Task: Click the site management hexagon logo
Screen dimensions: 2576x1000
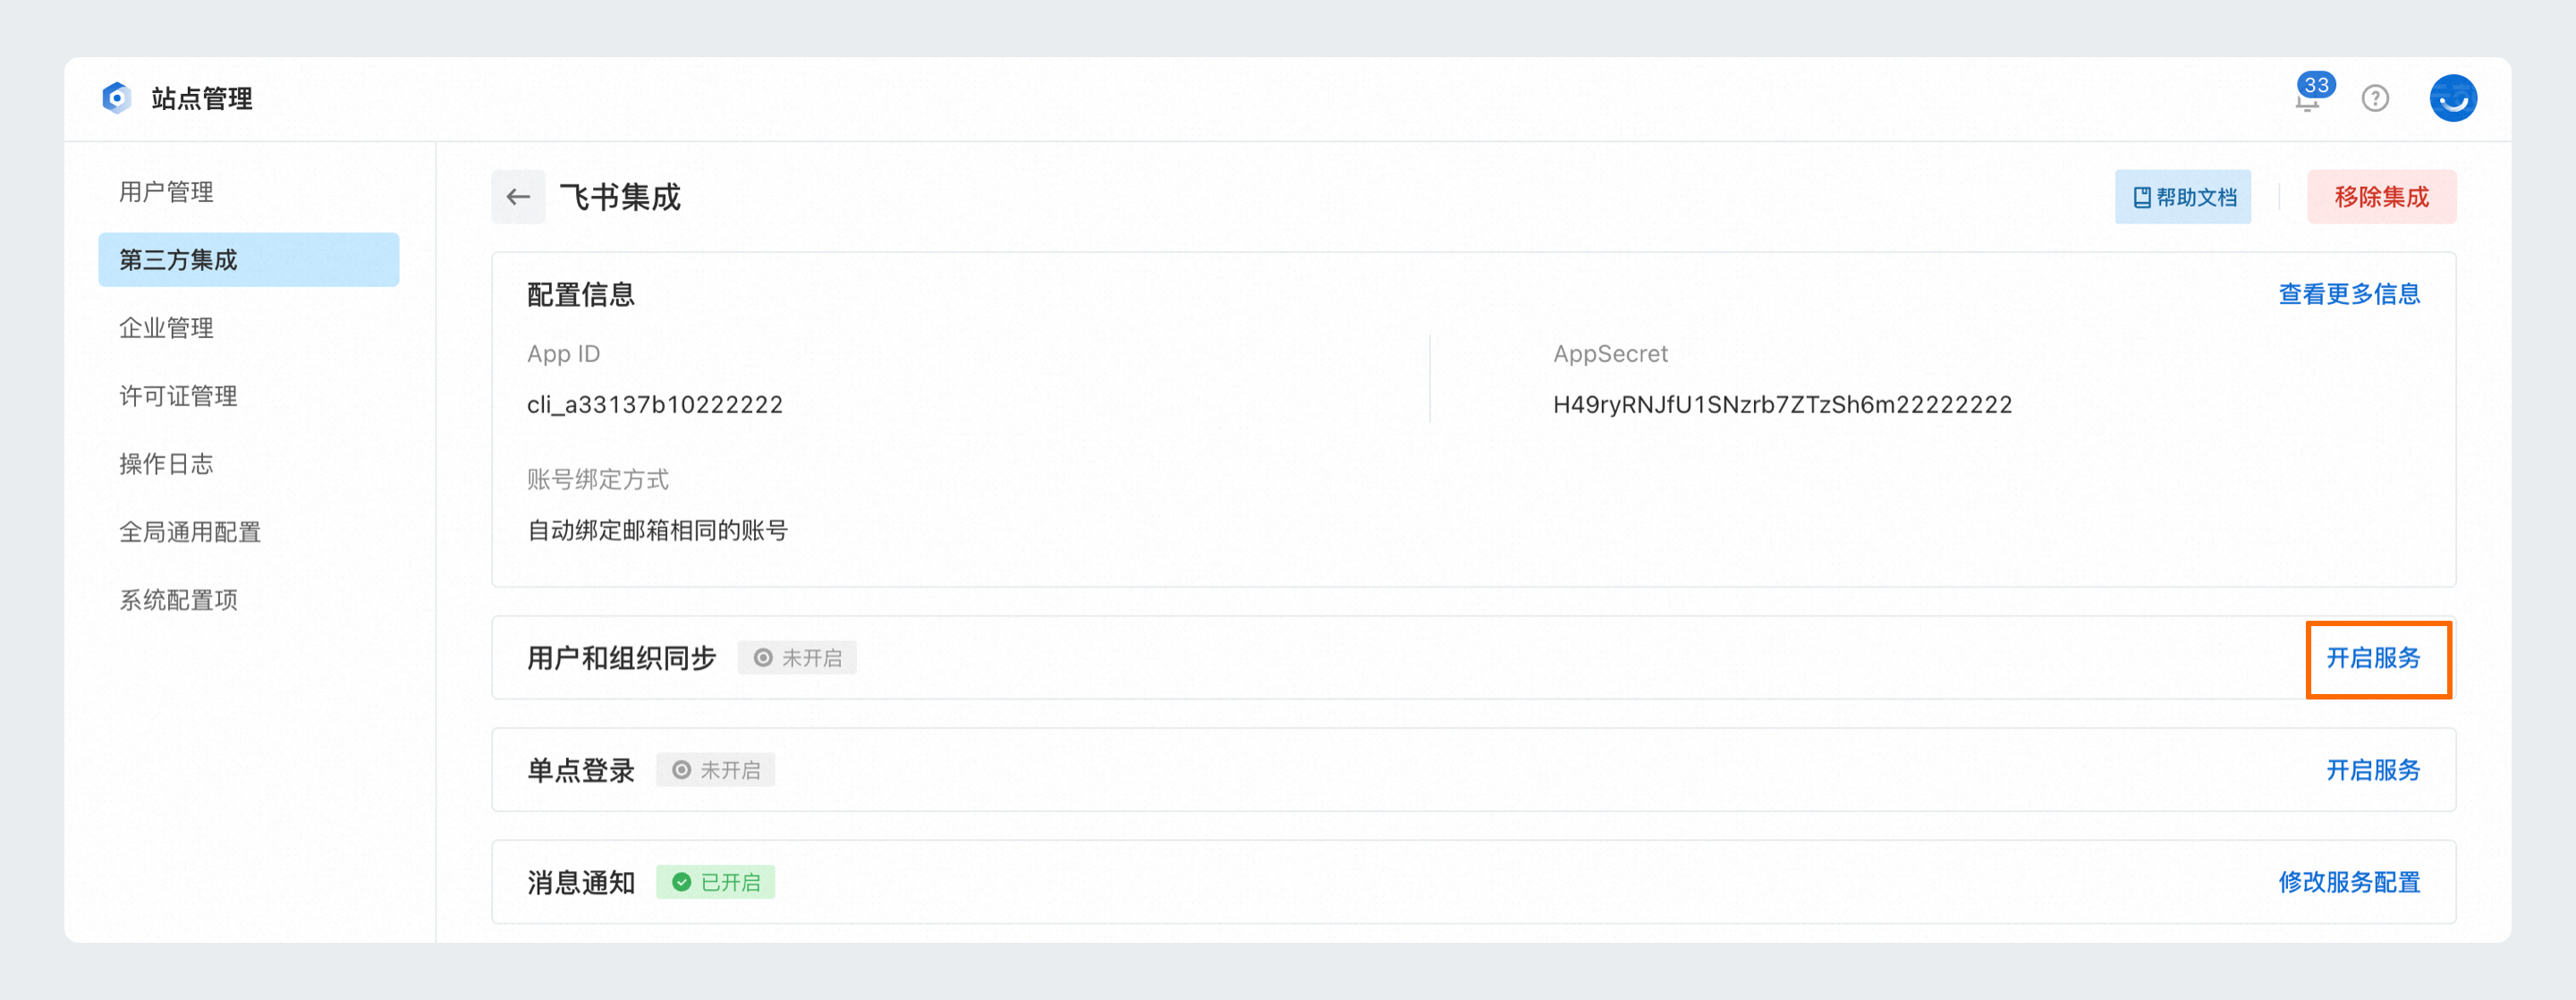Action: (x=117, y=98)
